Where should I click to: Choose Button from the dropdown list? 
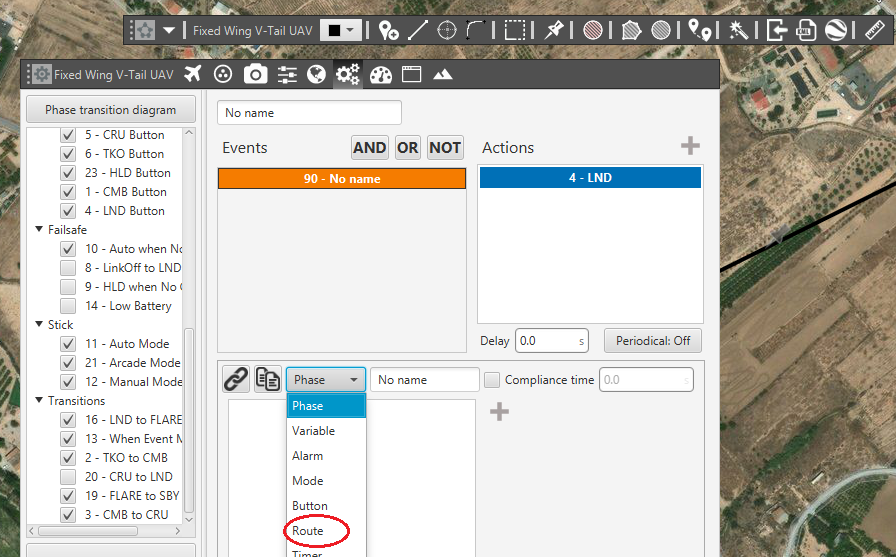coord(326,506)
